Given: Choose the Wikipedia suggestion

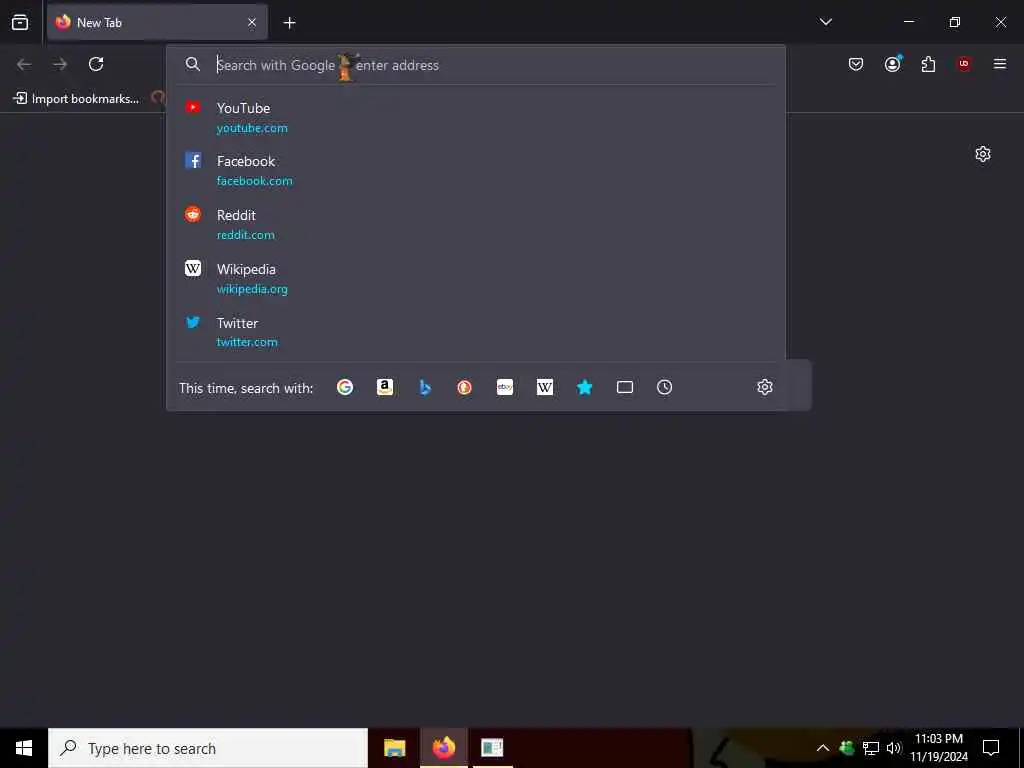Looking at the screenshot, I should coord(476,278).
